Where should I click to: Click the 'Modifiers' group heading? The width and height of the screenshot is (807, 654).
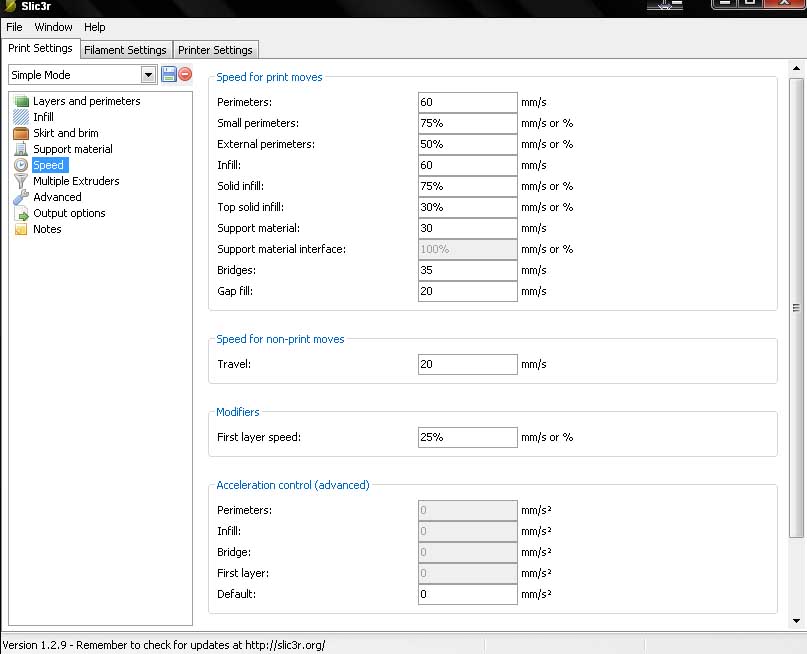click(x=238, y=412)
